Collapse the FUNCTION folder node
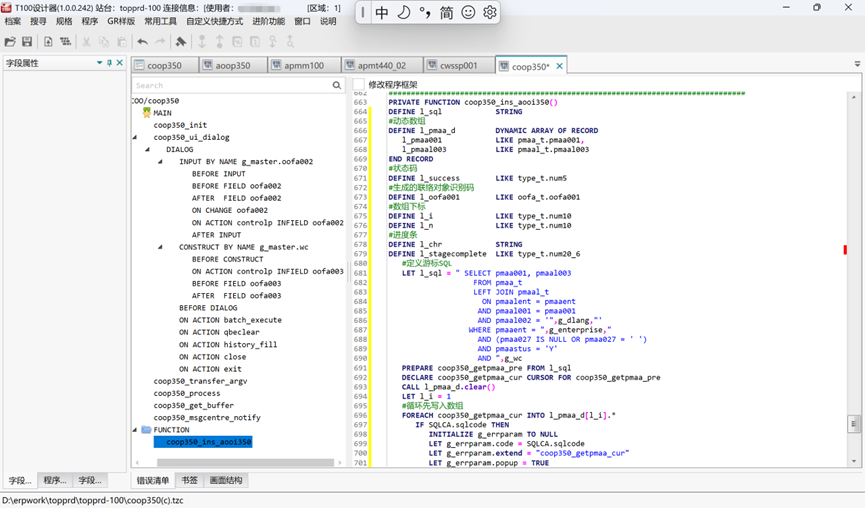The image size is (865, 508). tap(135, 430)
